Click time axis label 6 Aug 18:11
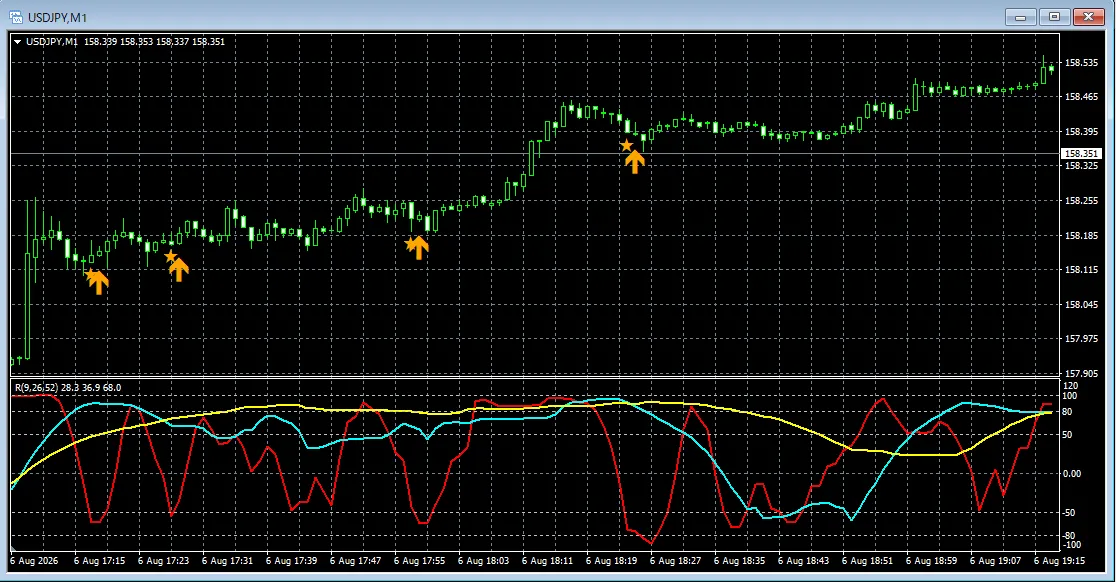The height and width of the screenshot is (582, 1117). click(547, 561)
